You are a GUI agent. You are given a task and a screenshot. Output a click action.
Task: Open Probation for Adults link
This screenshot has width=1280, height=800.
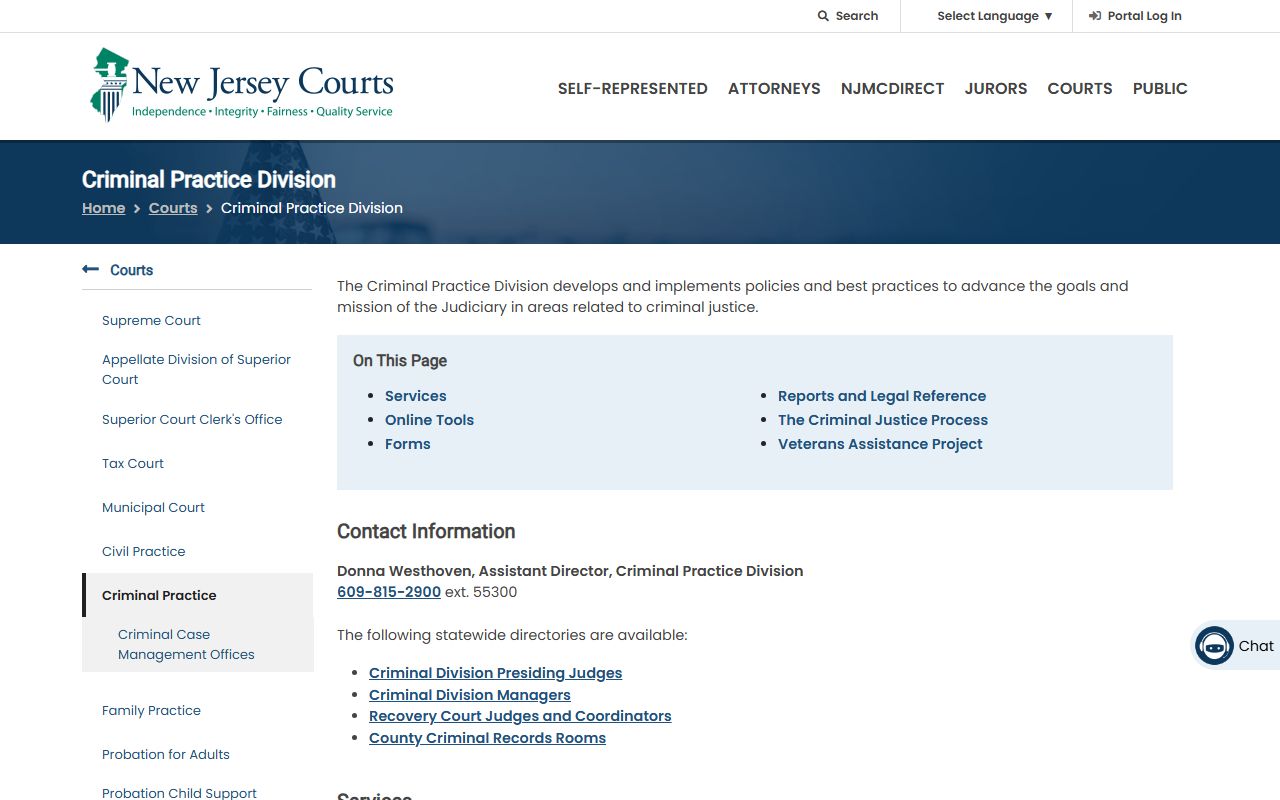(x=166, y=754)
